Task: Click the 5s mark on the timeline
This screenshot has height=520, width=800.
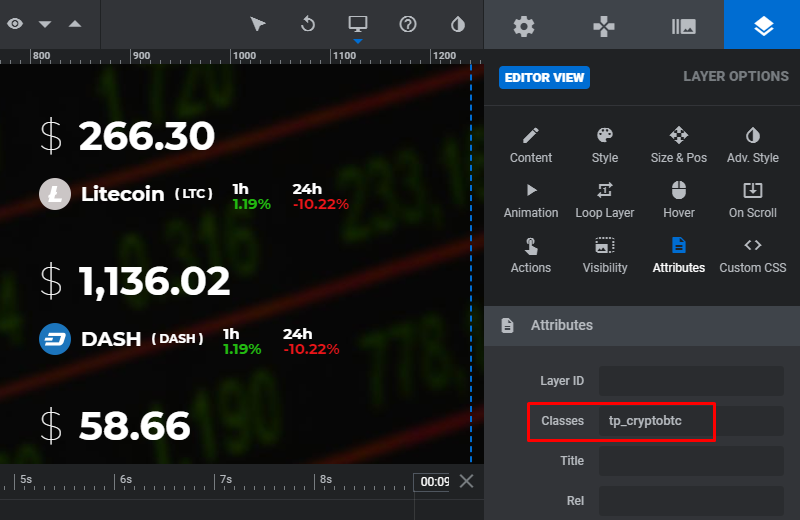Action: tap(26, 479)
